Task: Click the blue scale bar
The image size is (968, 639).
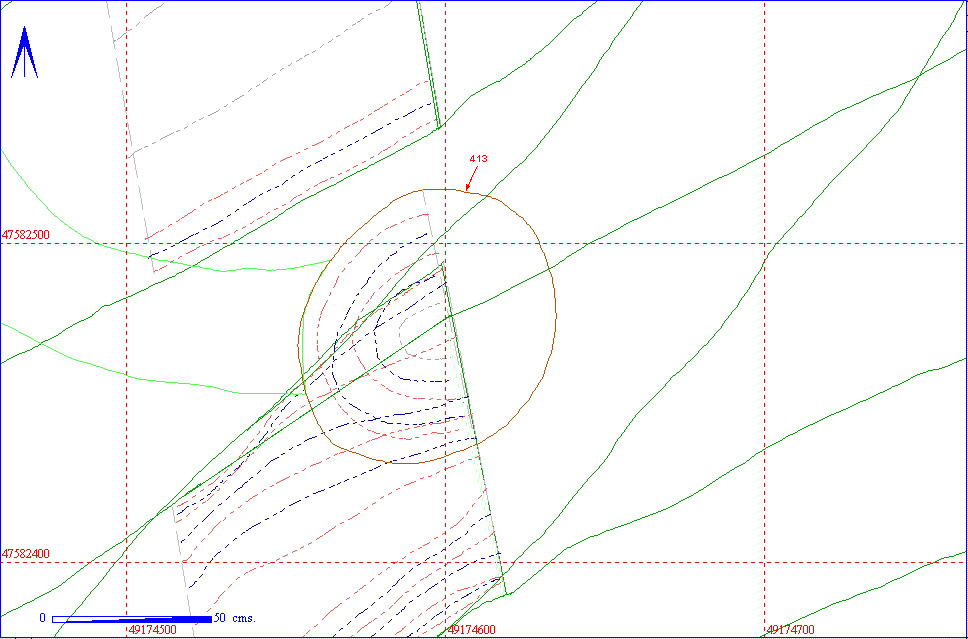Action: coord(131,619)
